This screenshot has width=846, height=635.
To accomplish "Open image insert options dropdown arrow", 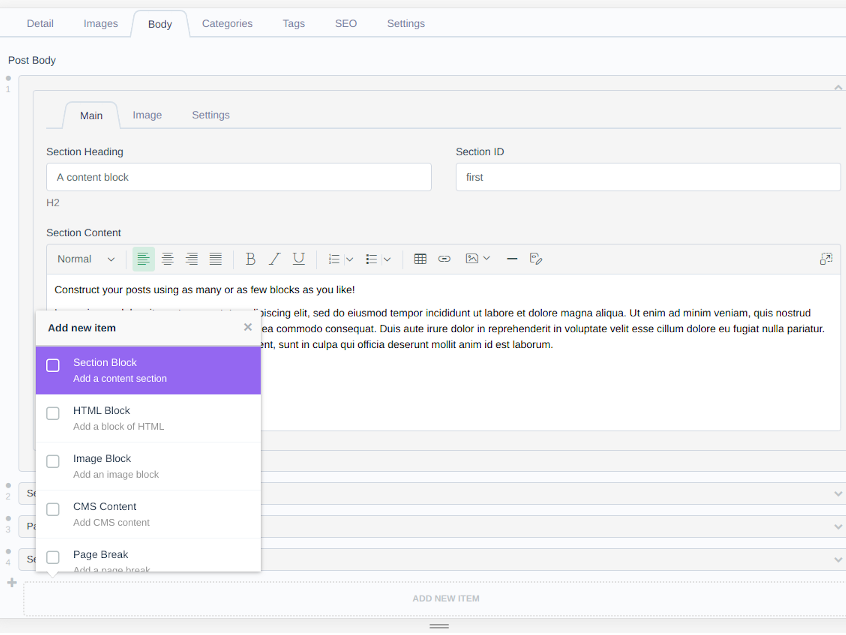I will click(486, 258).
